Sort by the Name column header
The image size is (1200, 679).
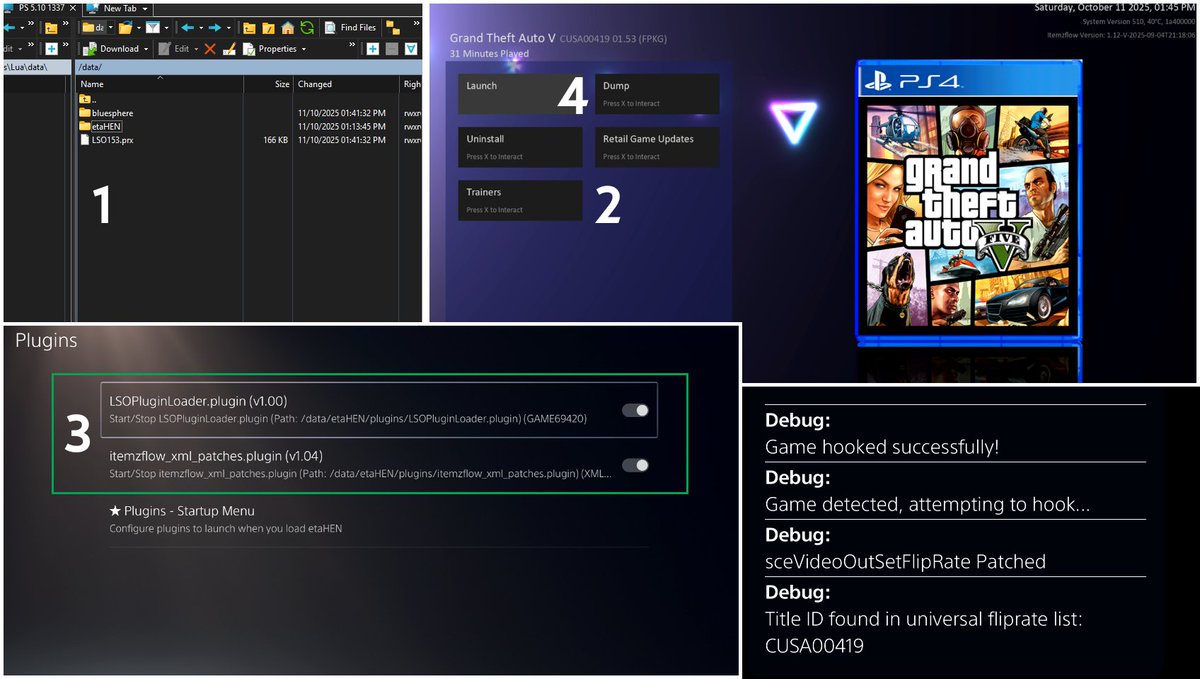160,84
